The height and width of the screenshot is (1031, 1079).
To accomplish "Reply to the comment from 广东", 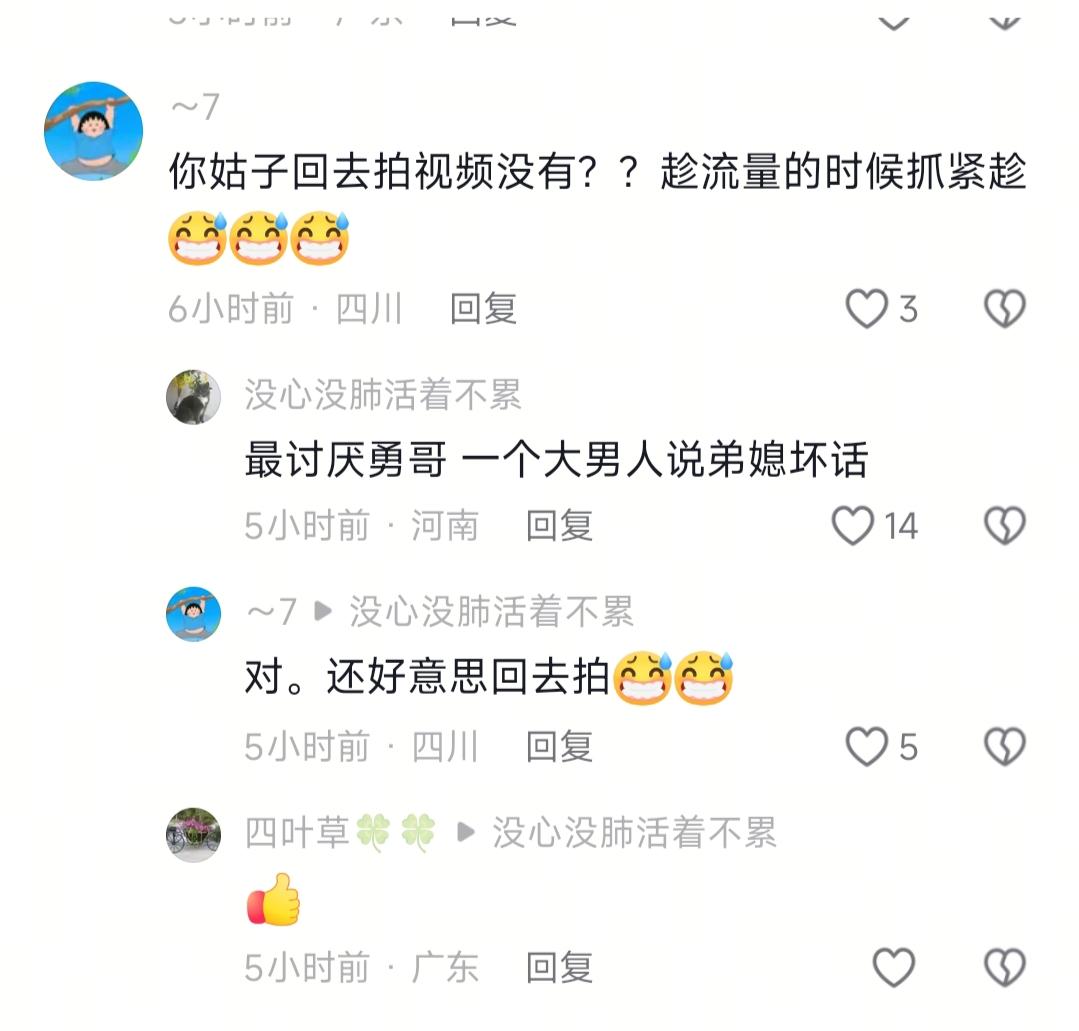I will (559, 967).
